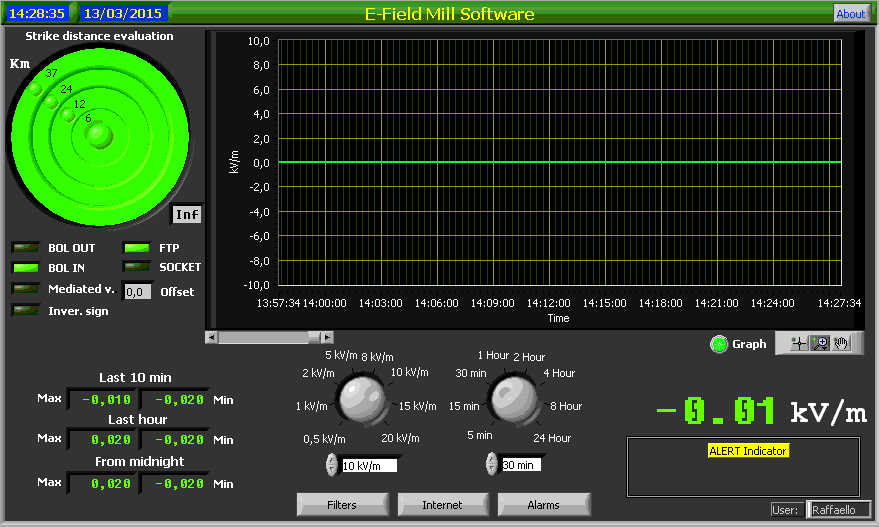
Task: Click the 24 Hour knob position label
Action: click(x=552, y=438)
